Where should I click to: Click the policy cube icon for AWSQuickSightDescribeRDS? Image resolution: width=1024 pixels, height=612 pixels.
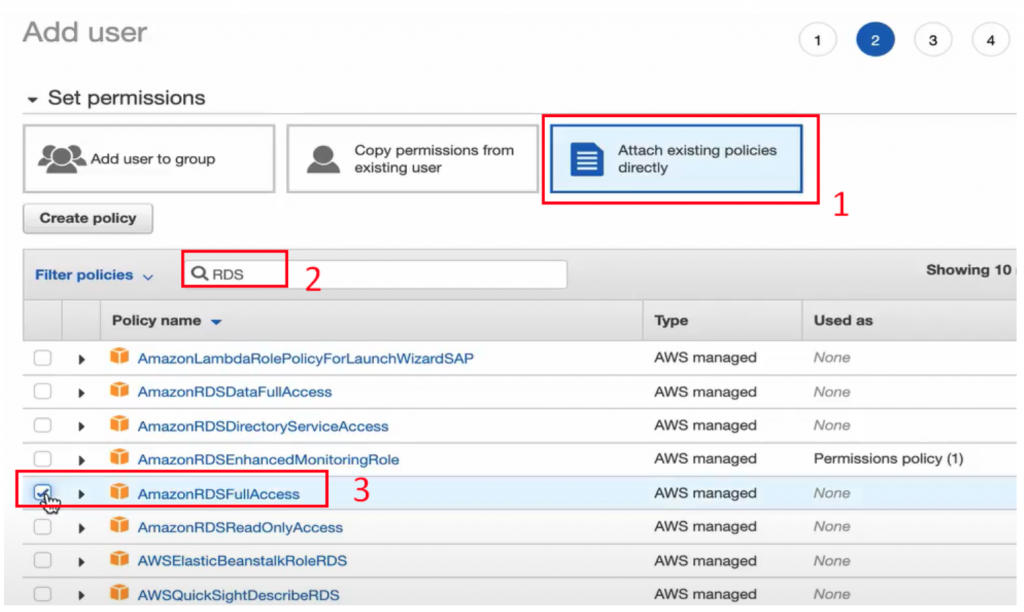(x=120, y=592)
